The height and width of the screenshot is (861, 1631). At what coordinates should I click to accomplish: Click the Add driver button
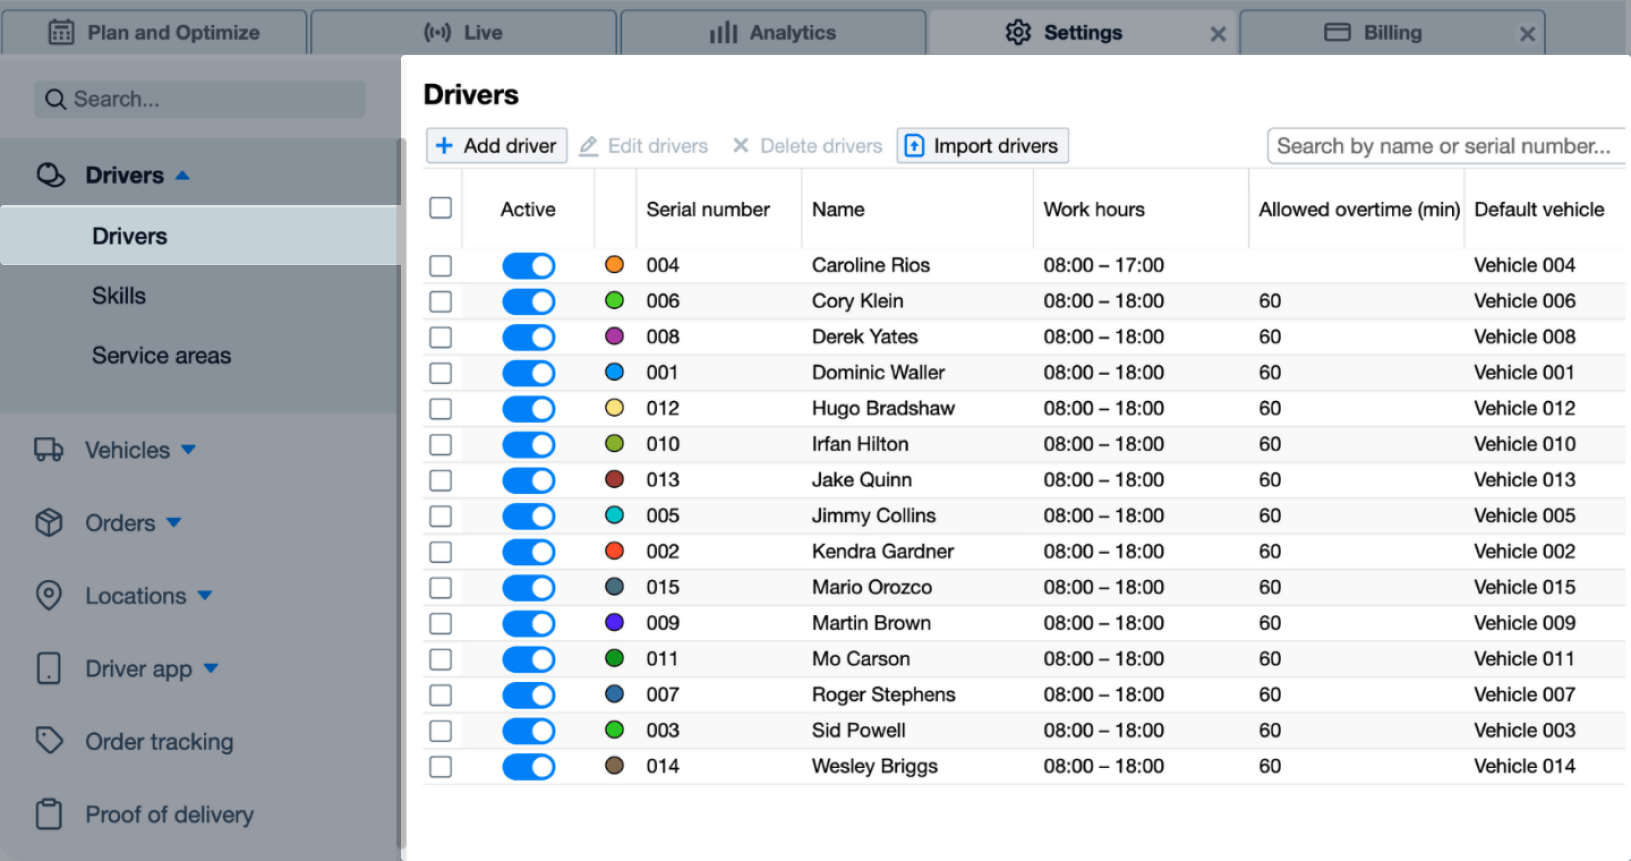497,146
